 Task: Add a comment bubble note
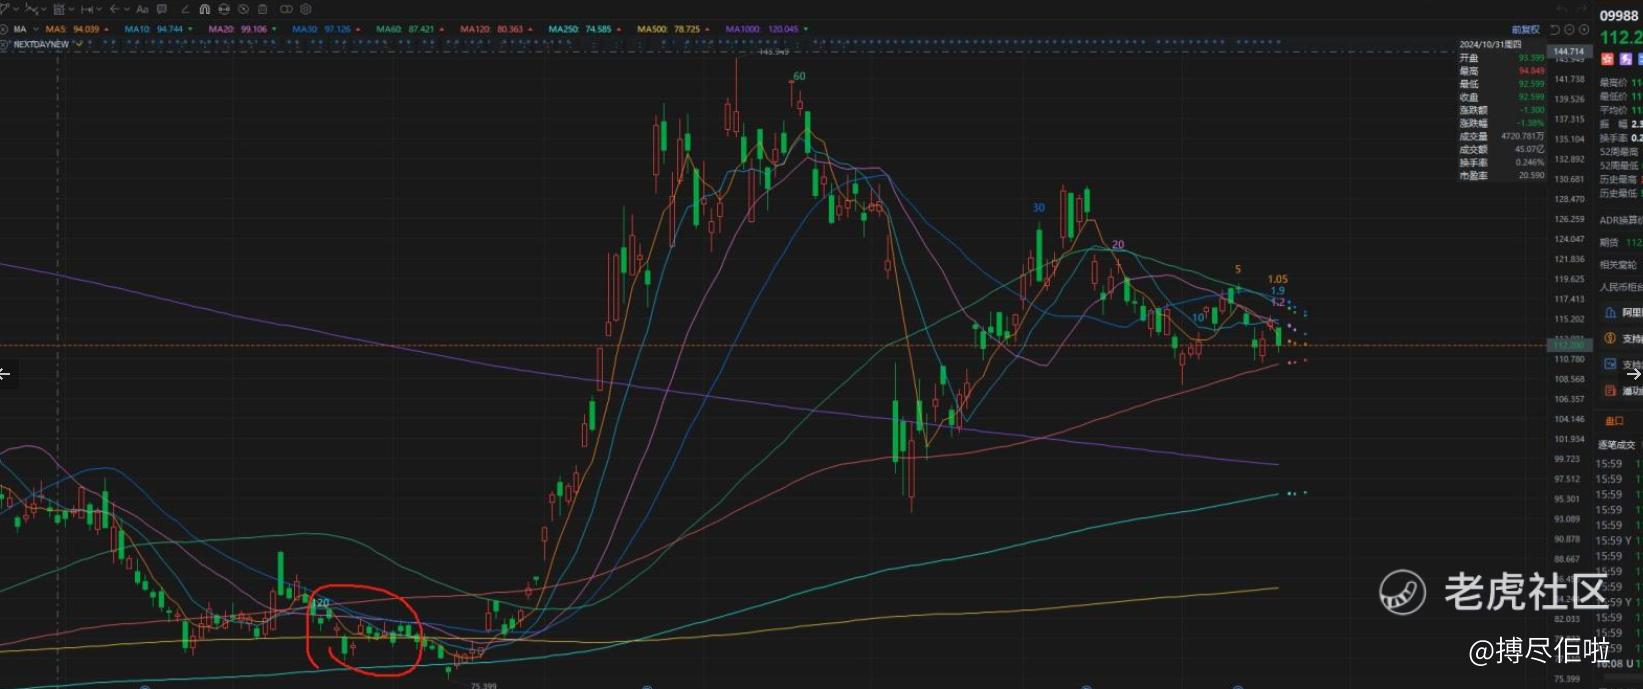pos(162,9)
